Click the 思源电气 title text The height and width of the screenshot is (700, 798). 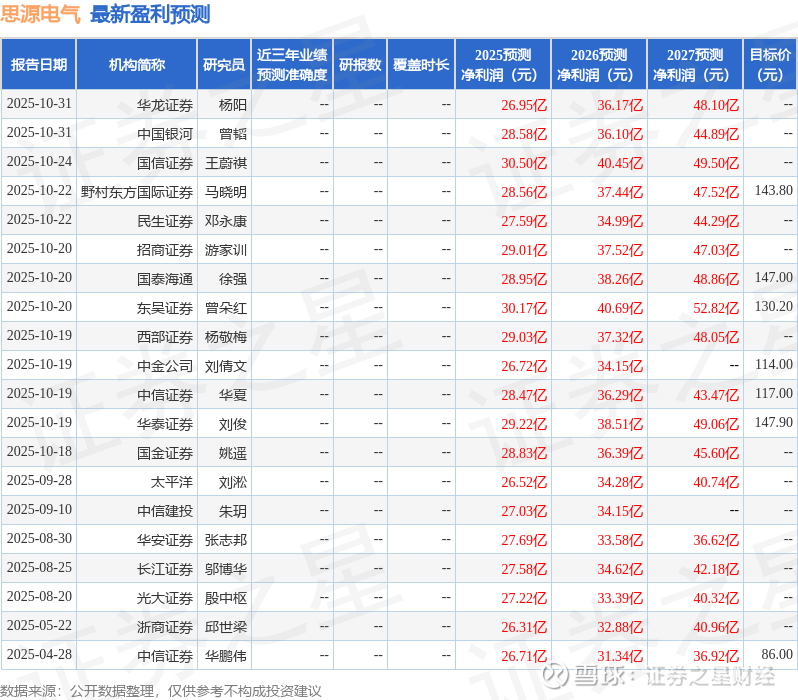pos(40,14)
